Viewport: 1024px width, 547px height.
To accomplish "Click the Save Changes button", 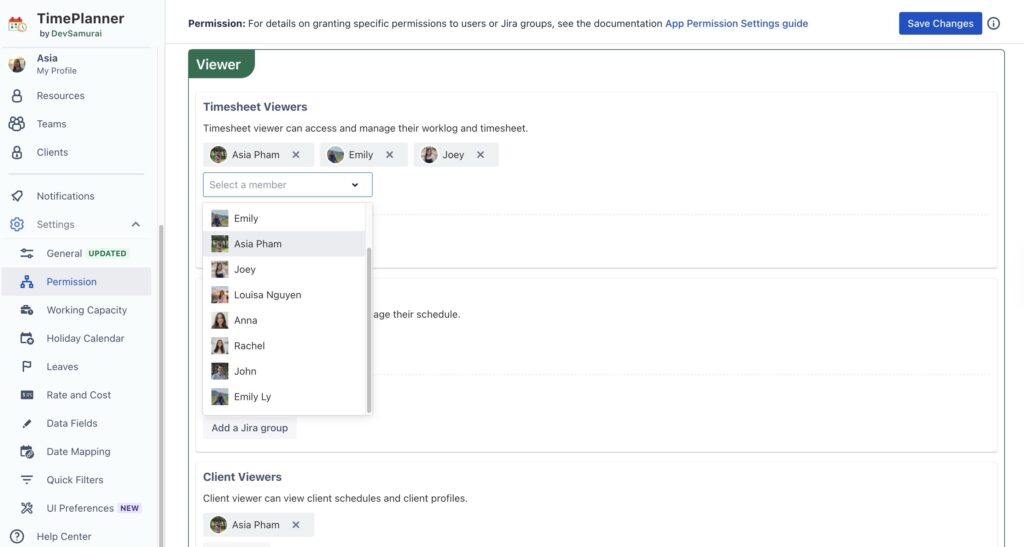I will [x=940, y=23].
